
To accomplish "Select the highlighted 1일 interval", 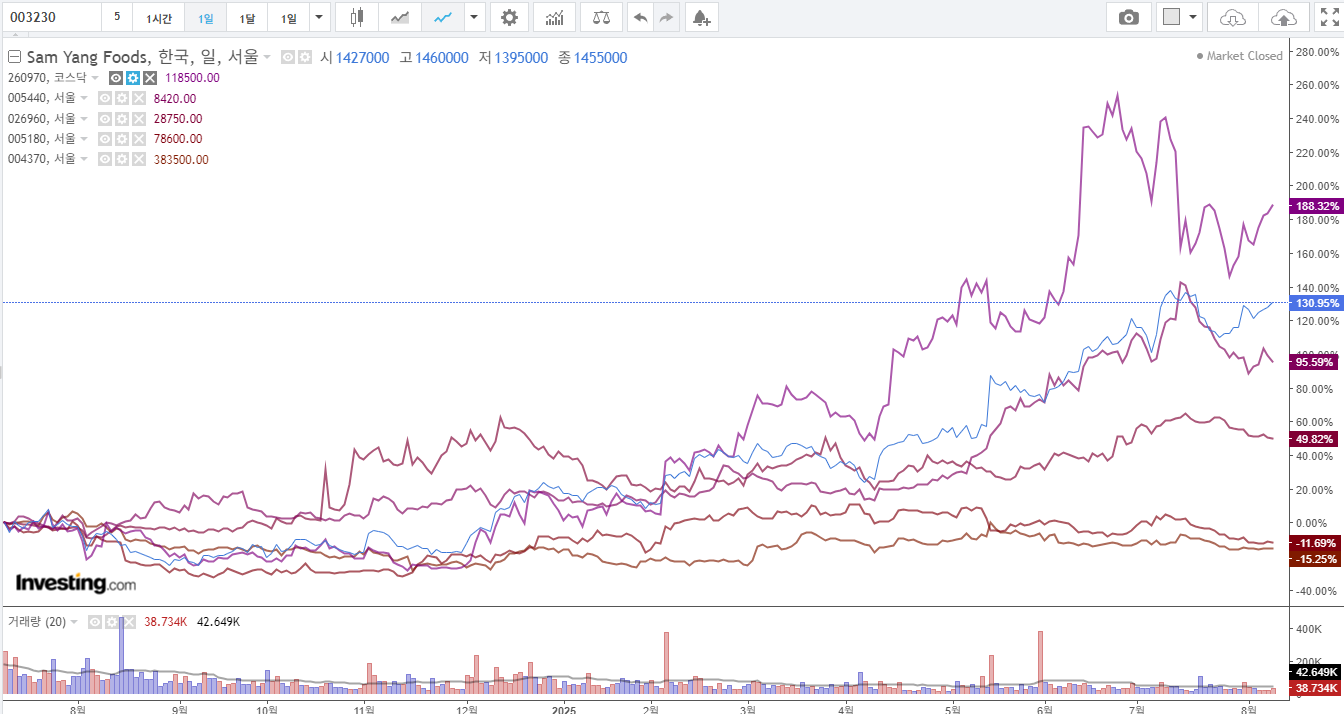I will (x=205, y=17).
